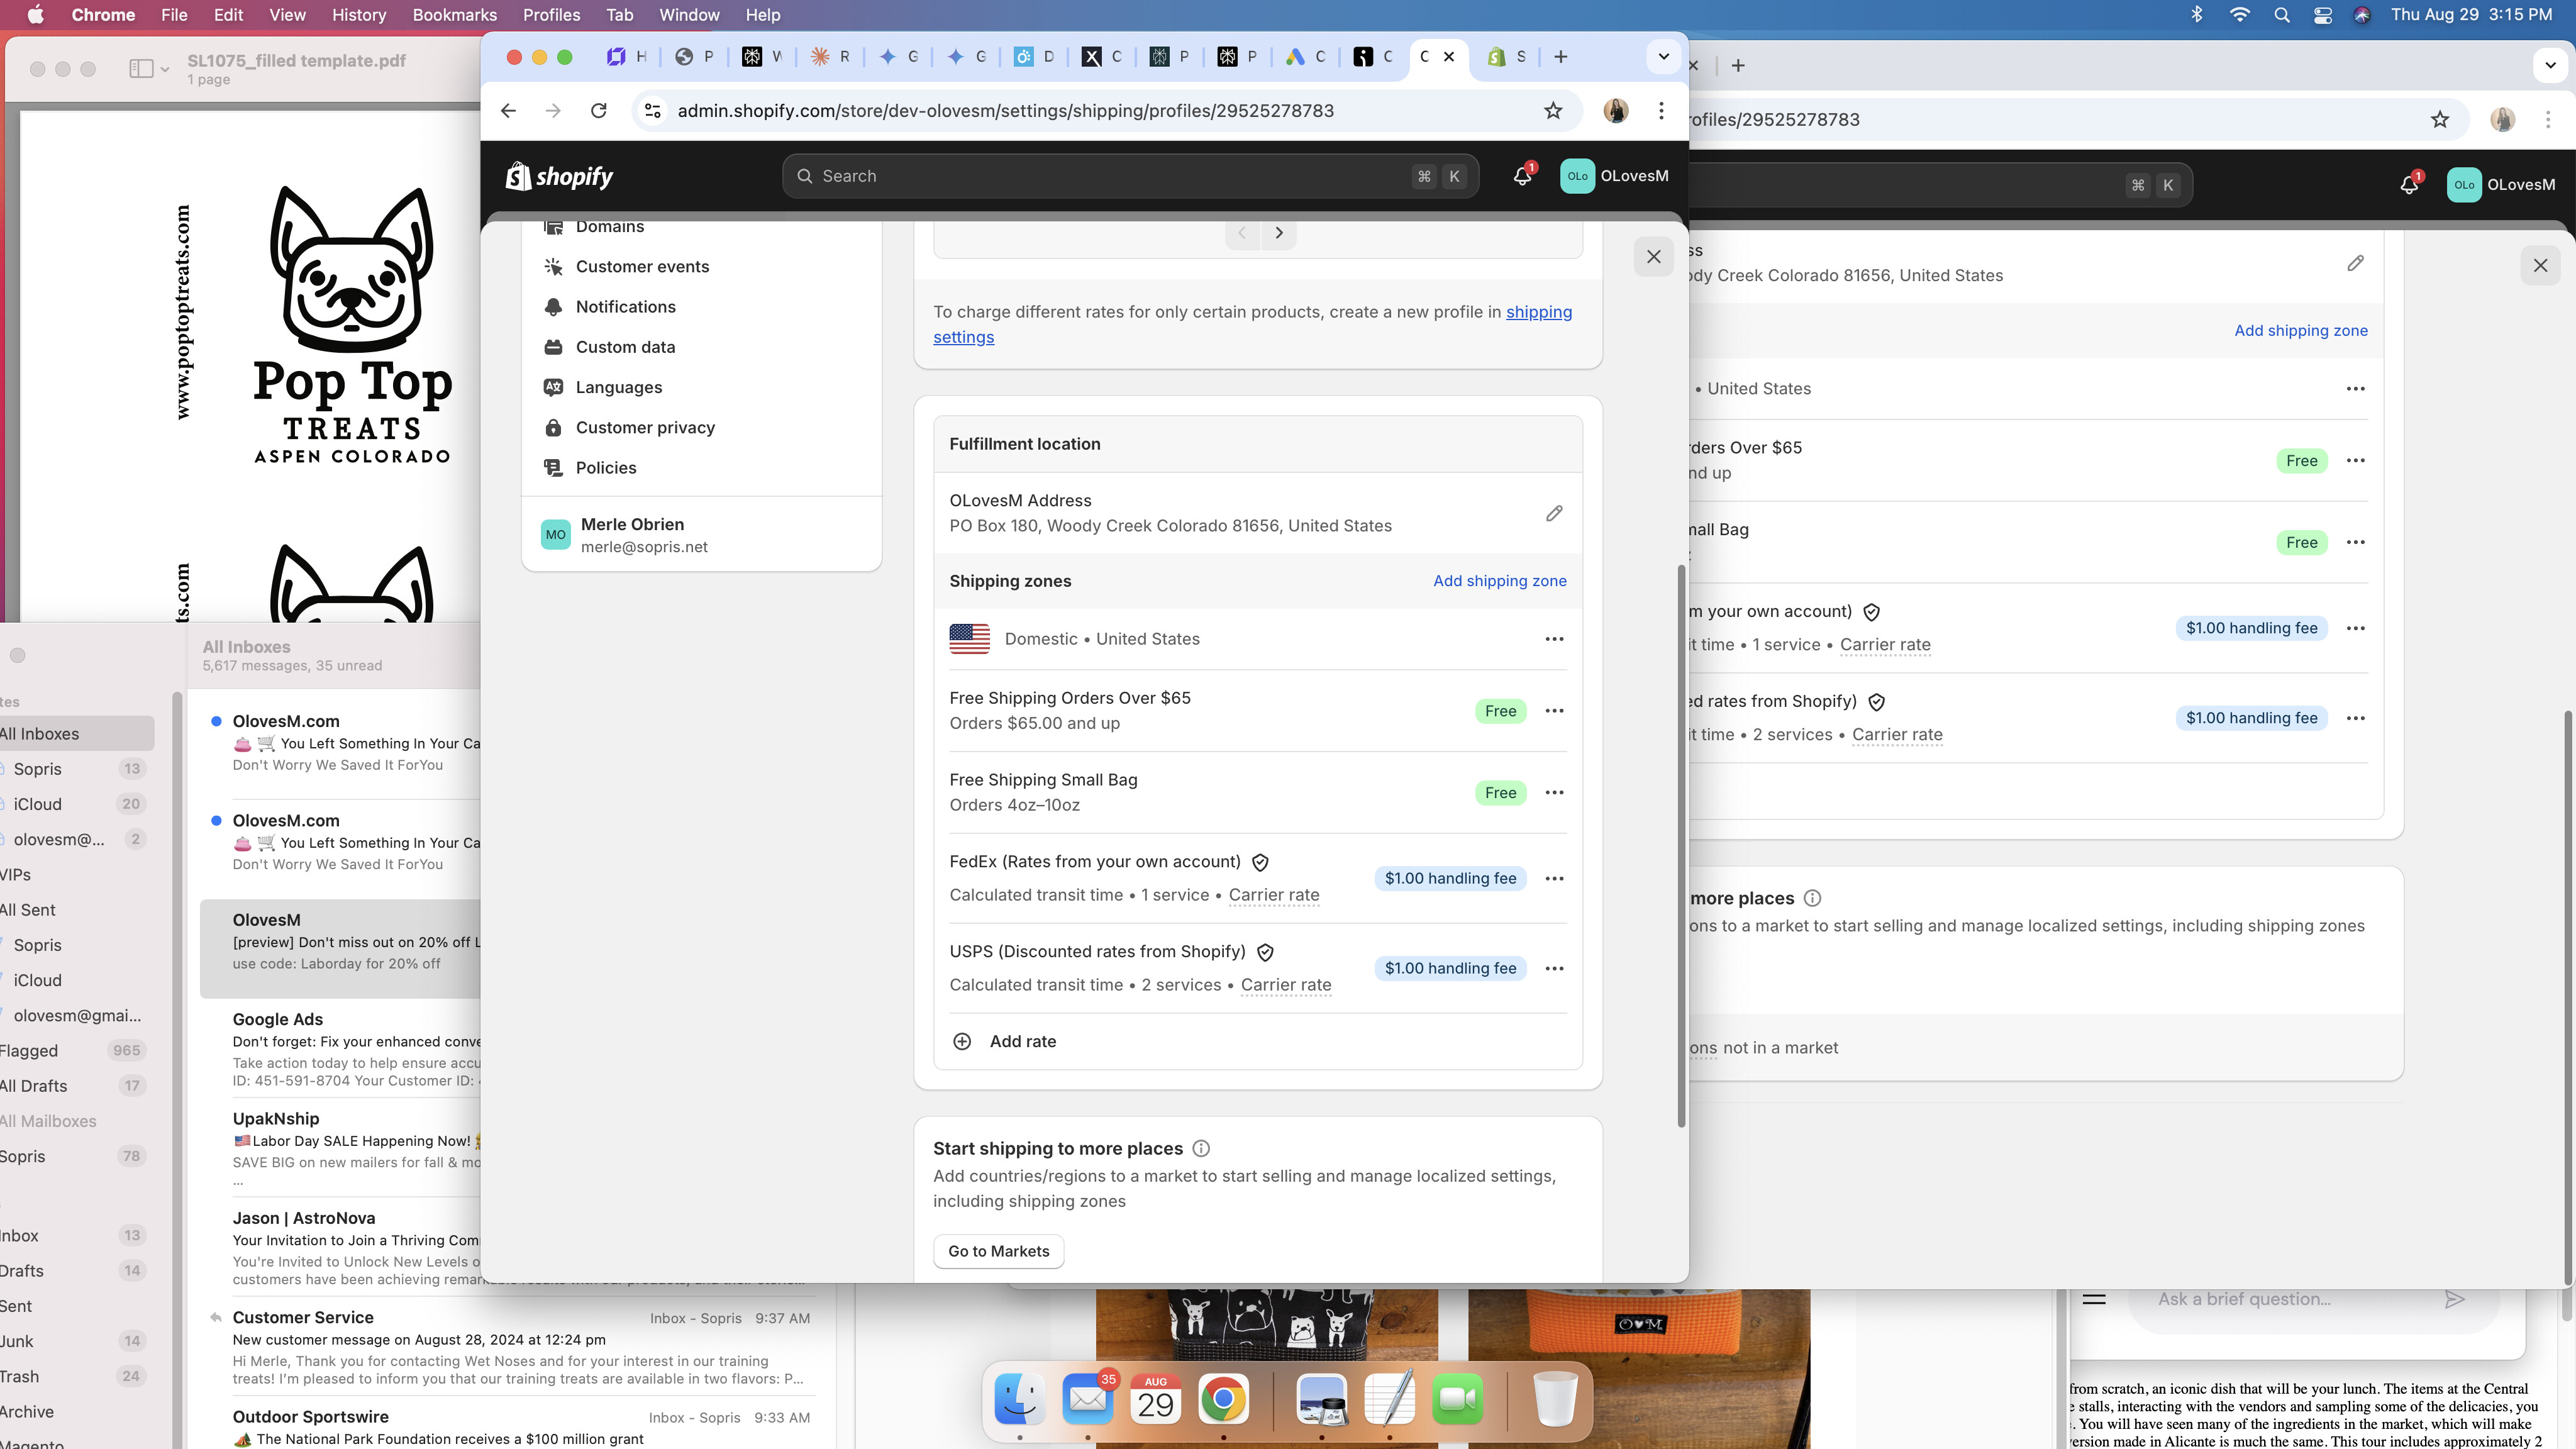The height and width of the screenshot is (1449, 2576).
Task: Click the shipping settings hyperlink
Action: tap(1538, 312)
